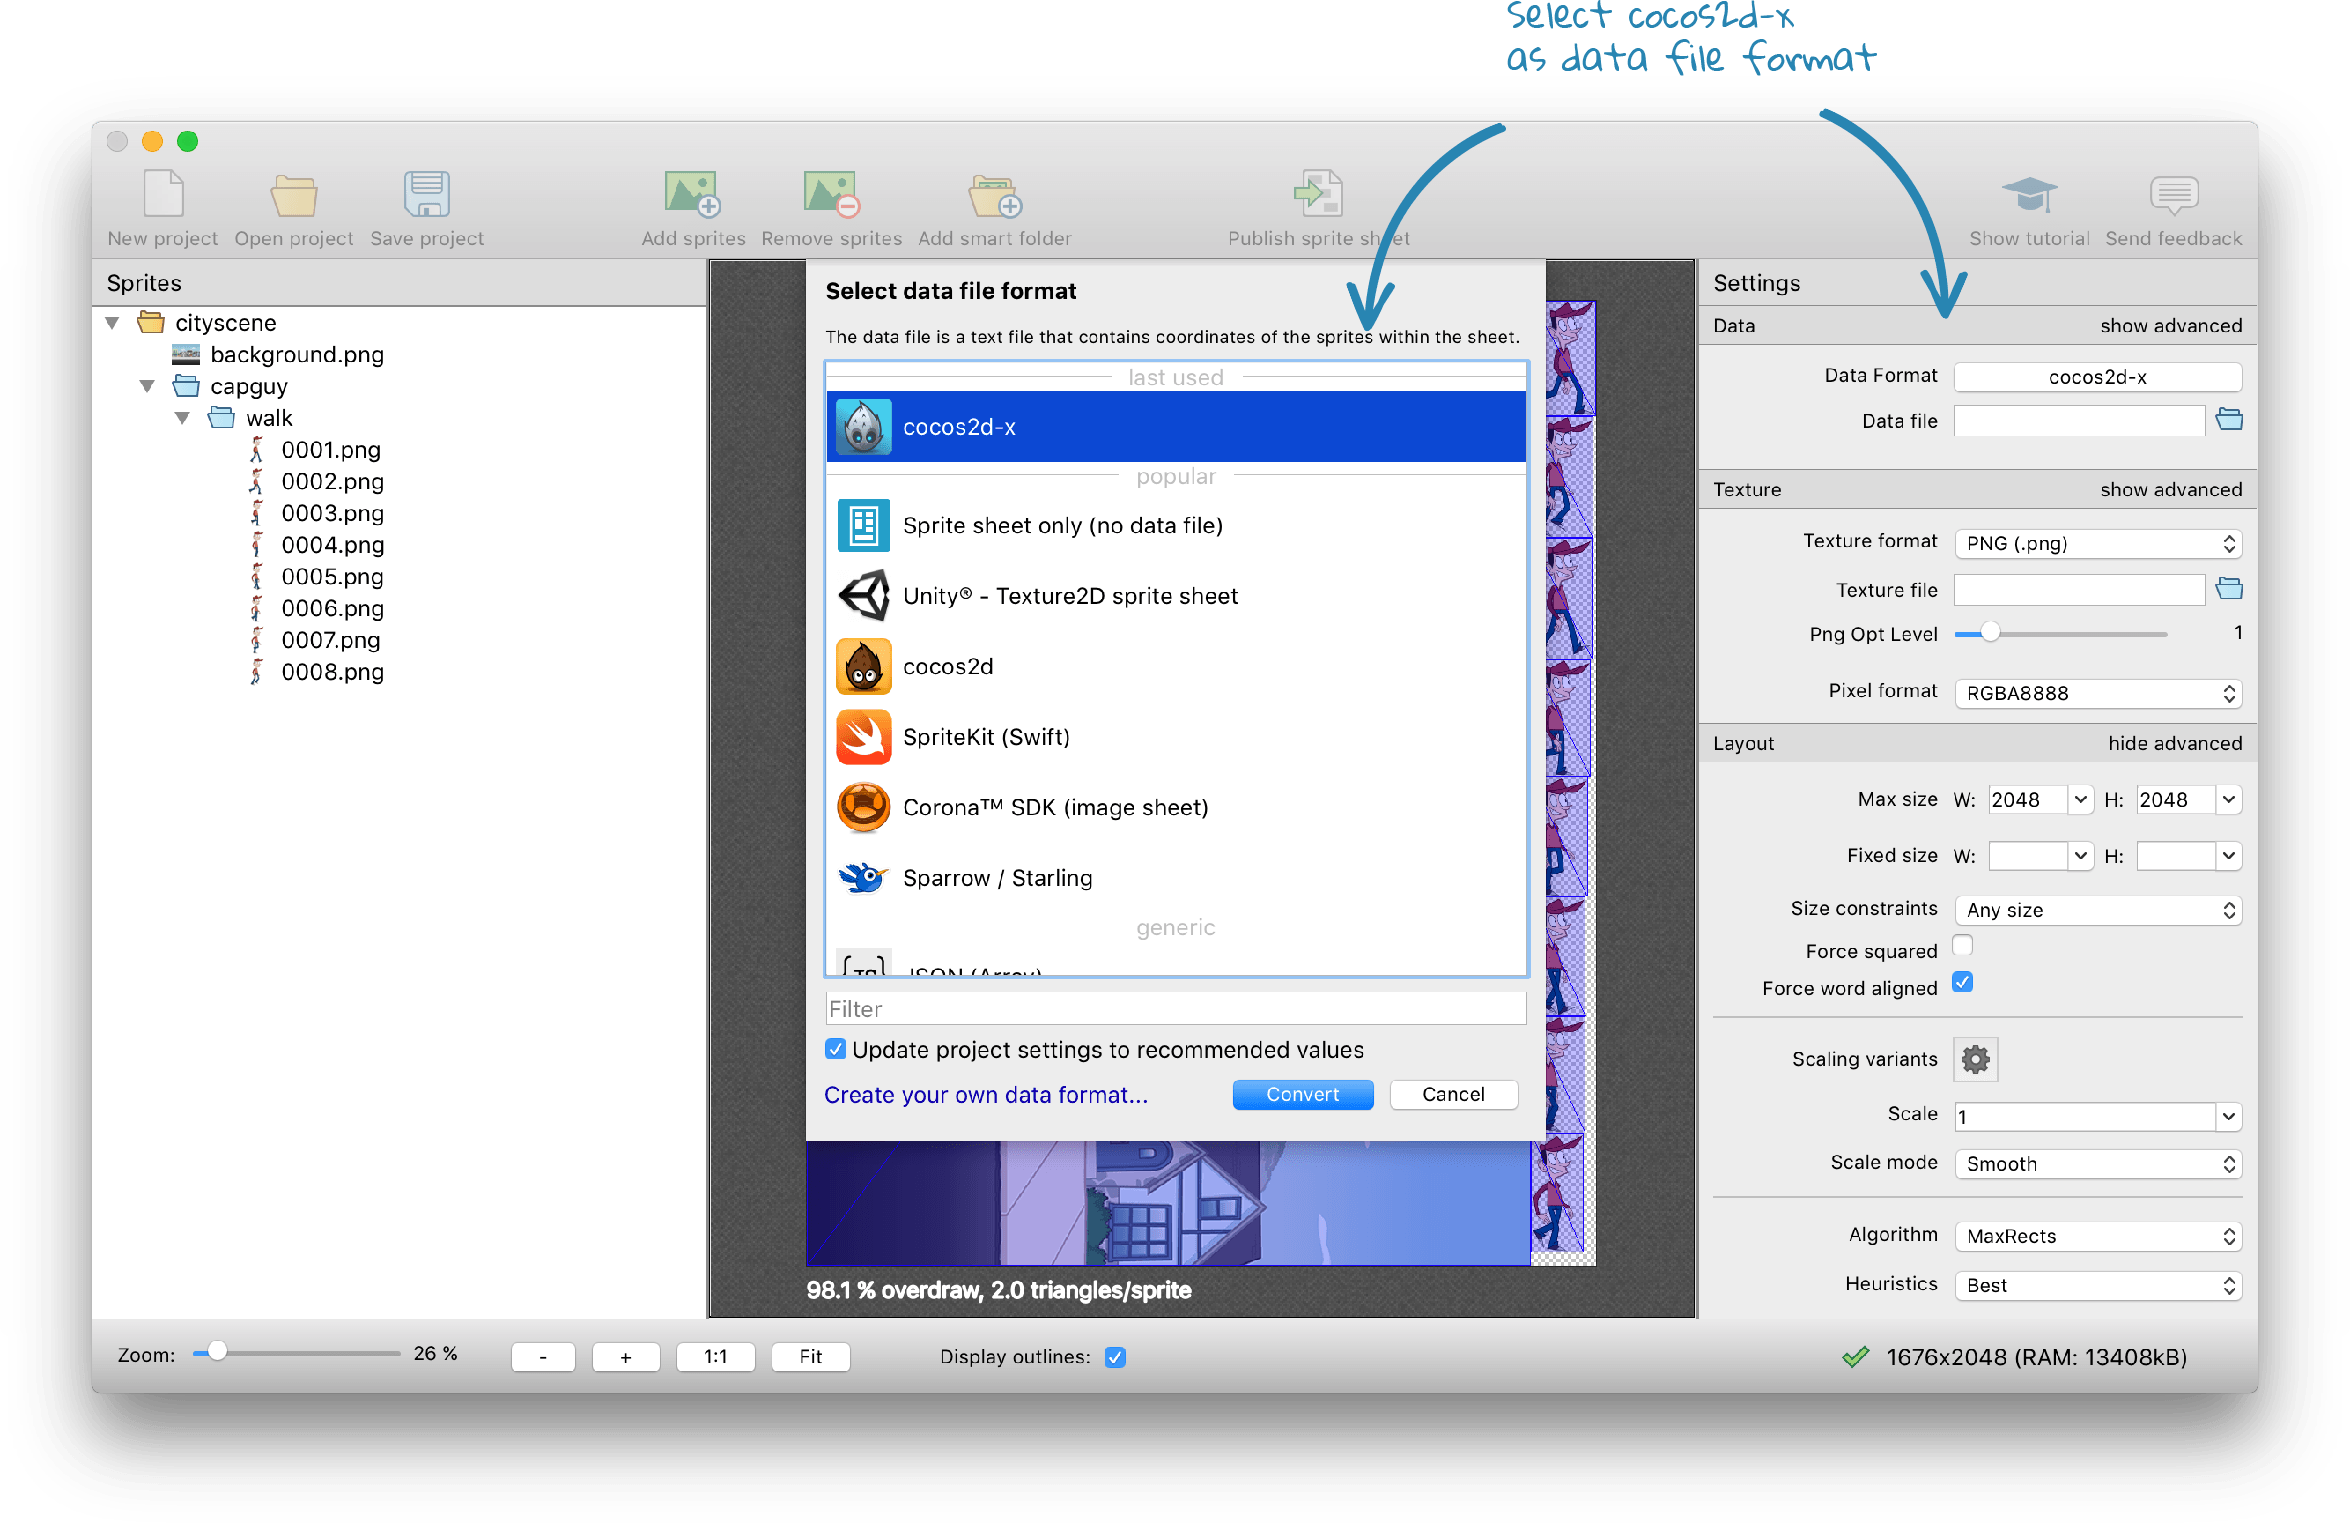Image resolution: width=2350 pixels, height=1523 pixels.
Task: Click the Data file text field
Action: pos(2079,421)
